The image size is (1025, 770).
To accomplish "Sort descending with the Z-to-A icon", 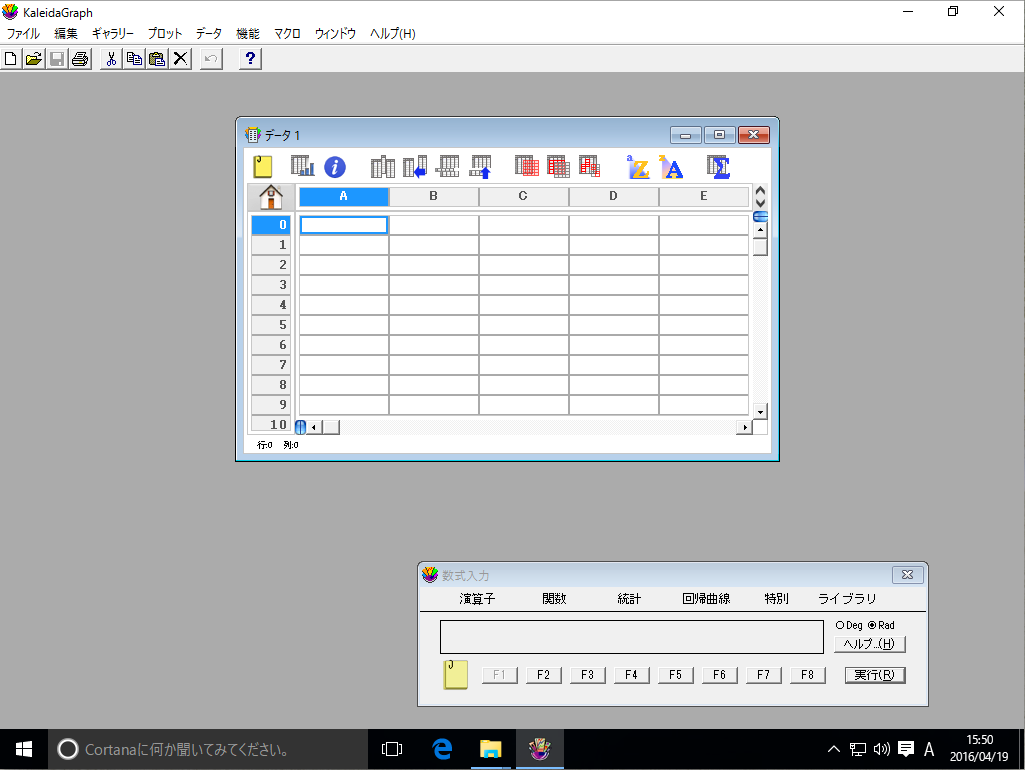I will point(671,167).
